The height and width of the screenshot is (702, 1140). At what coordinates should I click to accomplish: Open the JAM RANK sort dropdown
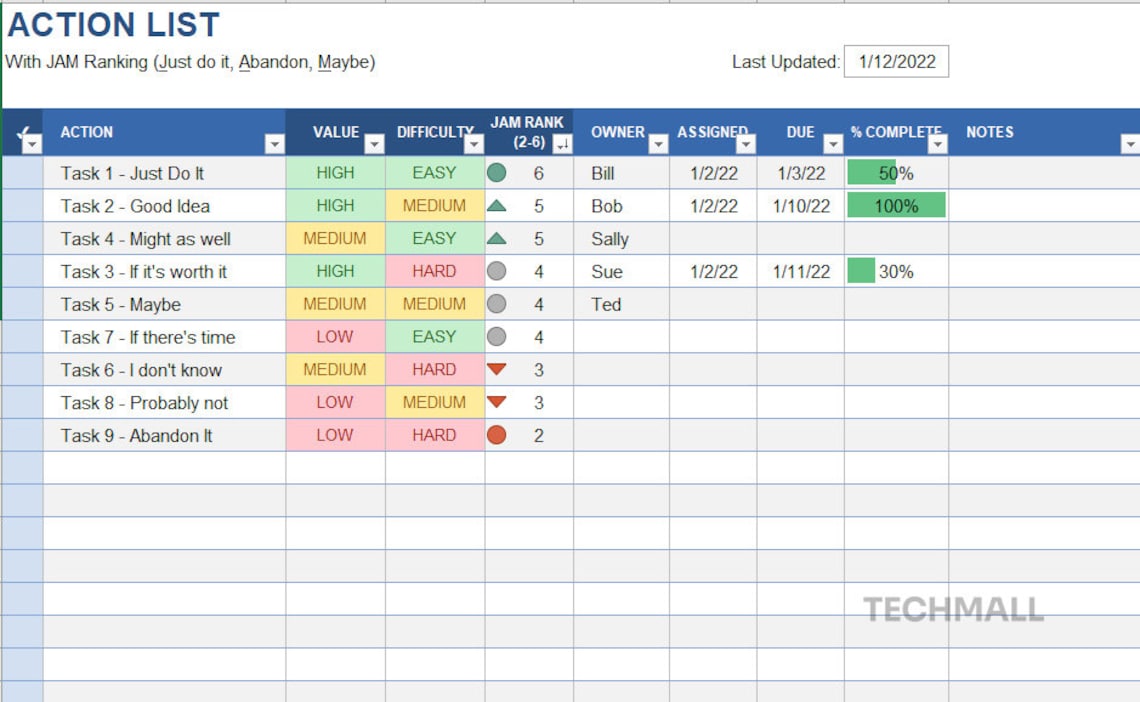click(x=562, y=144)
